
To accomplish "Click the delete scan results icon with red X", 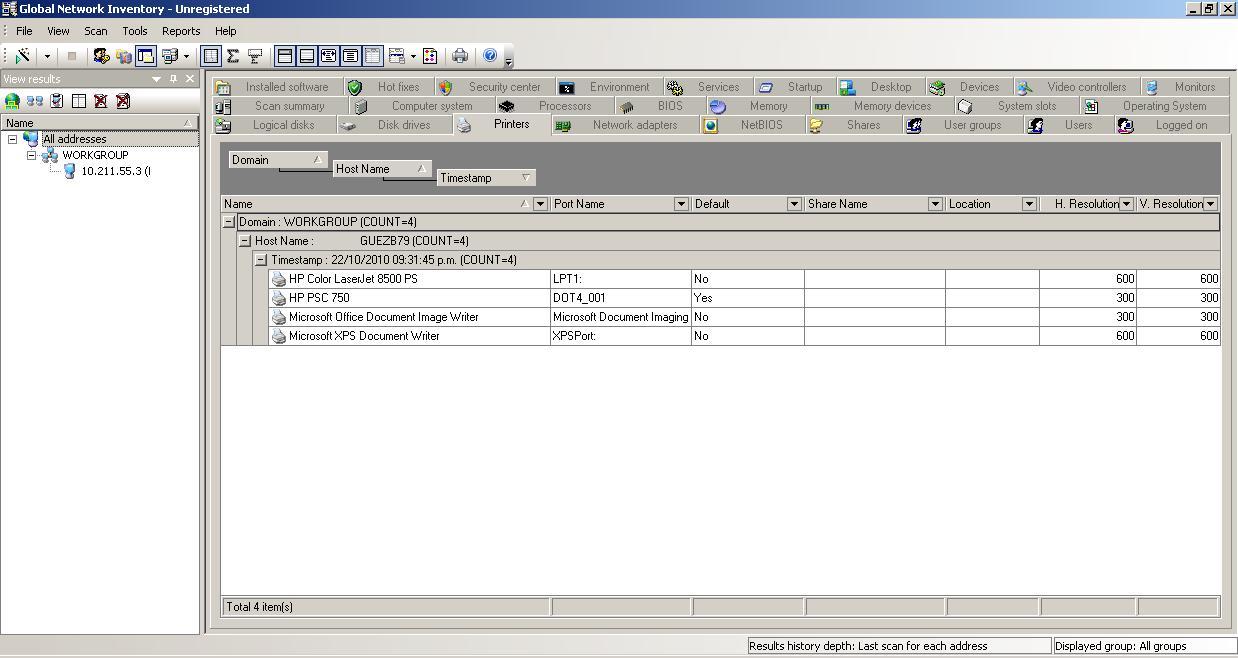I will pyautogui.click(x=101, y=100).
